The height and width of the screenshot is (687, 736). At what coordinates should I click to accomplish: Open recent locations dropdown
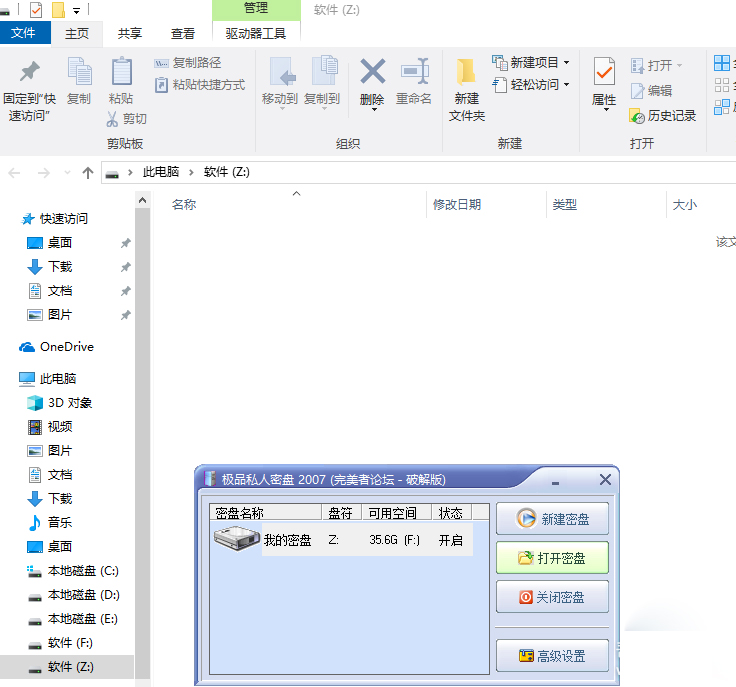[67, 173]
